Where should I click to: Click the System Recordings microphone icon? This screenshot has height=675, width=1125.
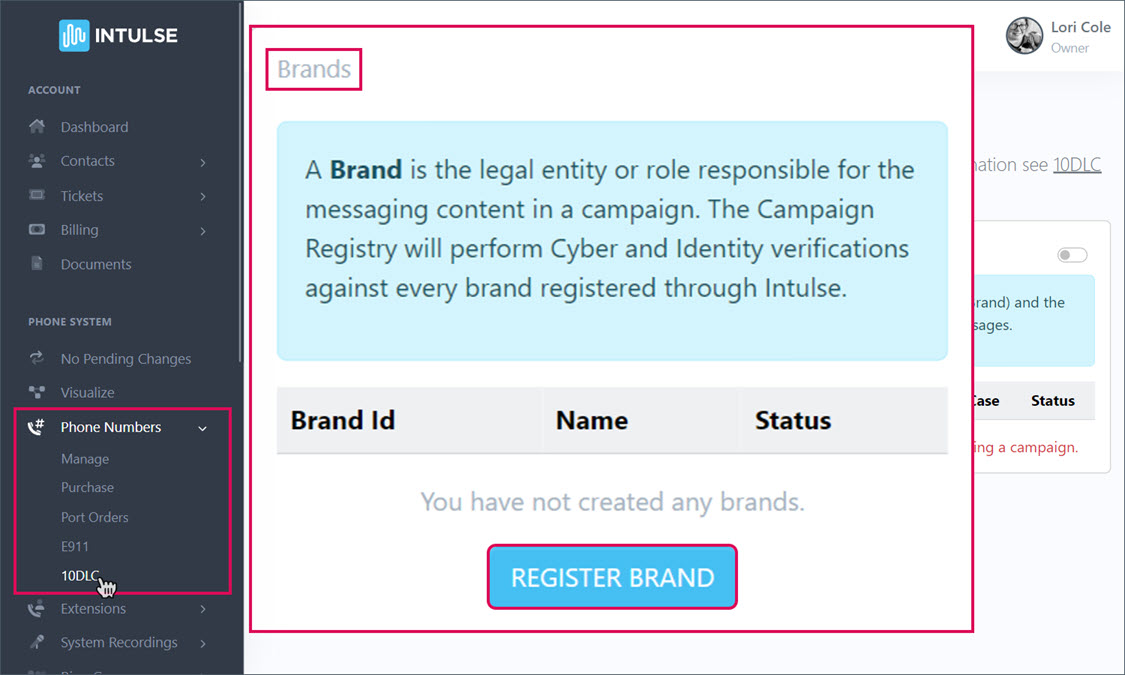click(37, 642)
